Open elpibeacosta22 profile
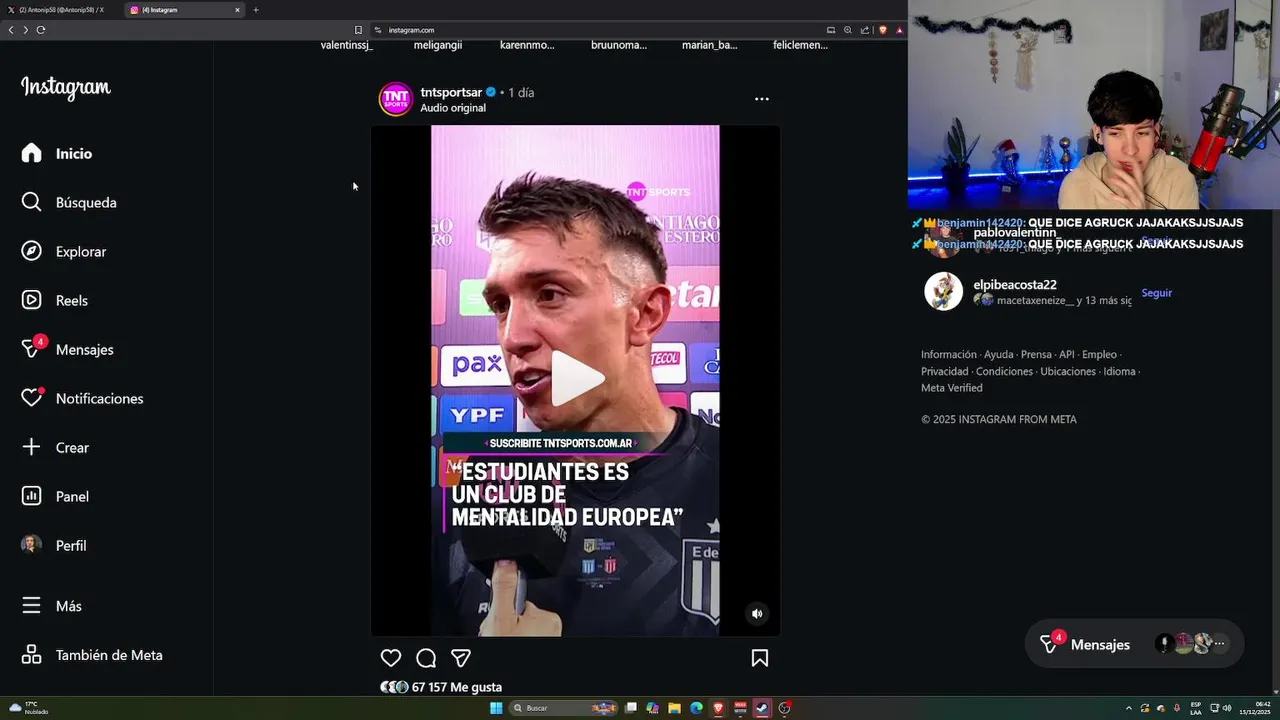This screenshot has width=1280, height=720. 1015,285
